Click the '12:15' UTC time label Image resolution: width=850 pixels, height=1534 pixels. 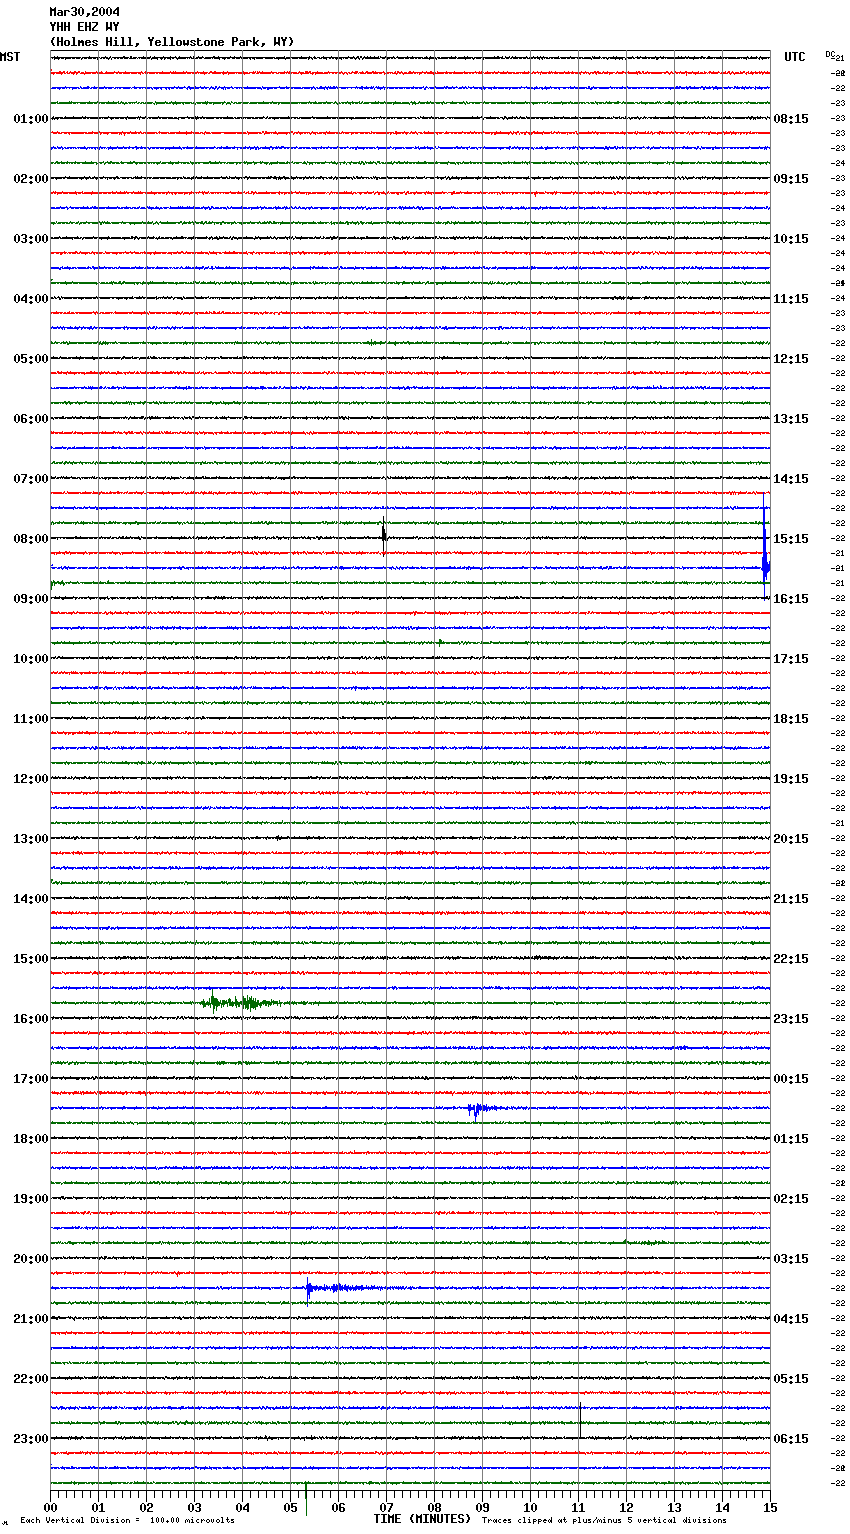point(791,359)
